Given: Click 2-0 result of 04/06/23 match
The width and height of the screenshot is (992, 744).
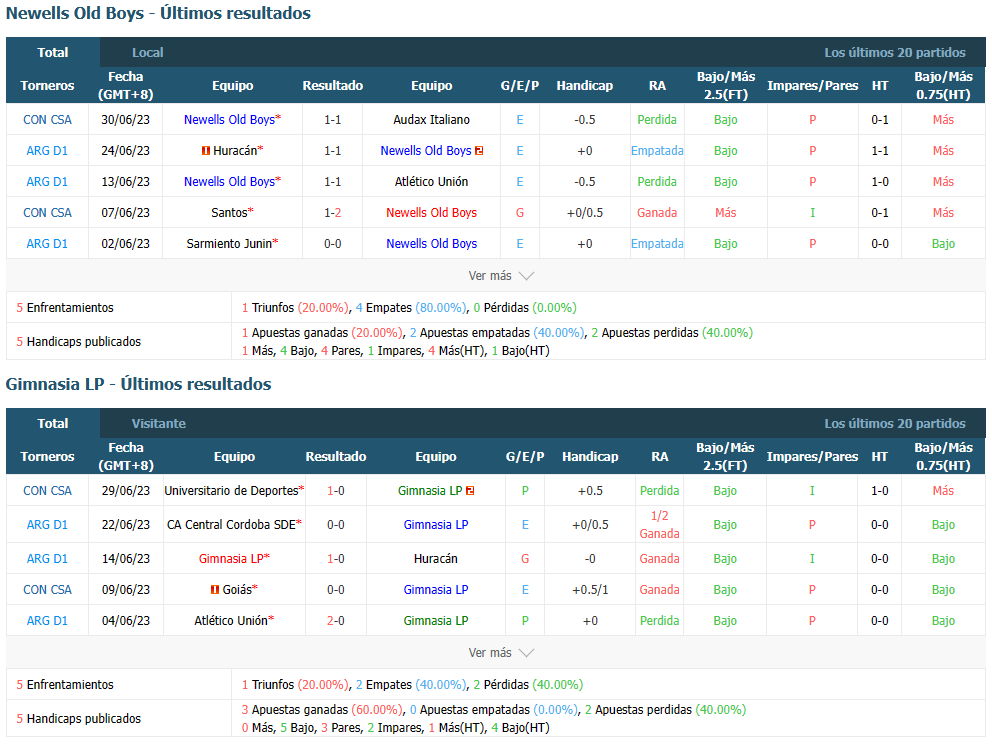Looking at the screenshot, I should [336, 621].
